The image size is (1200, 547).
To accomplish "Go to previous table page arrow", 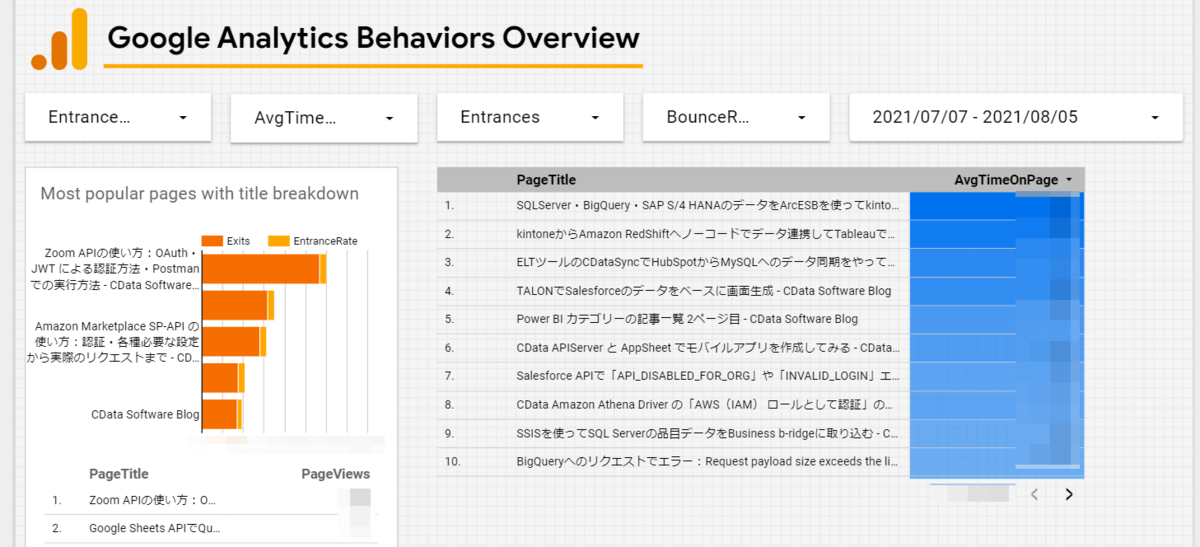I will [x=1035, y=493].
